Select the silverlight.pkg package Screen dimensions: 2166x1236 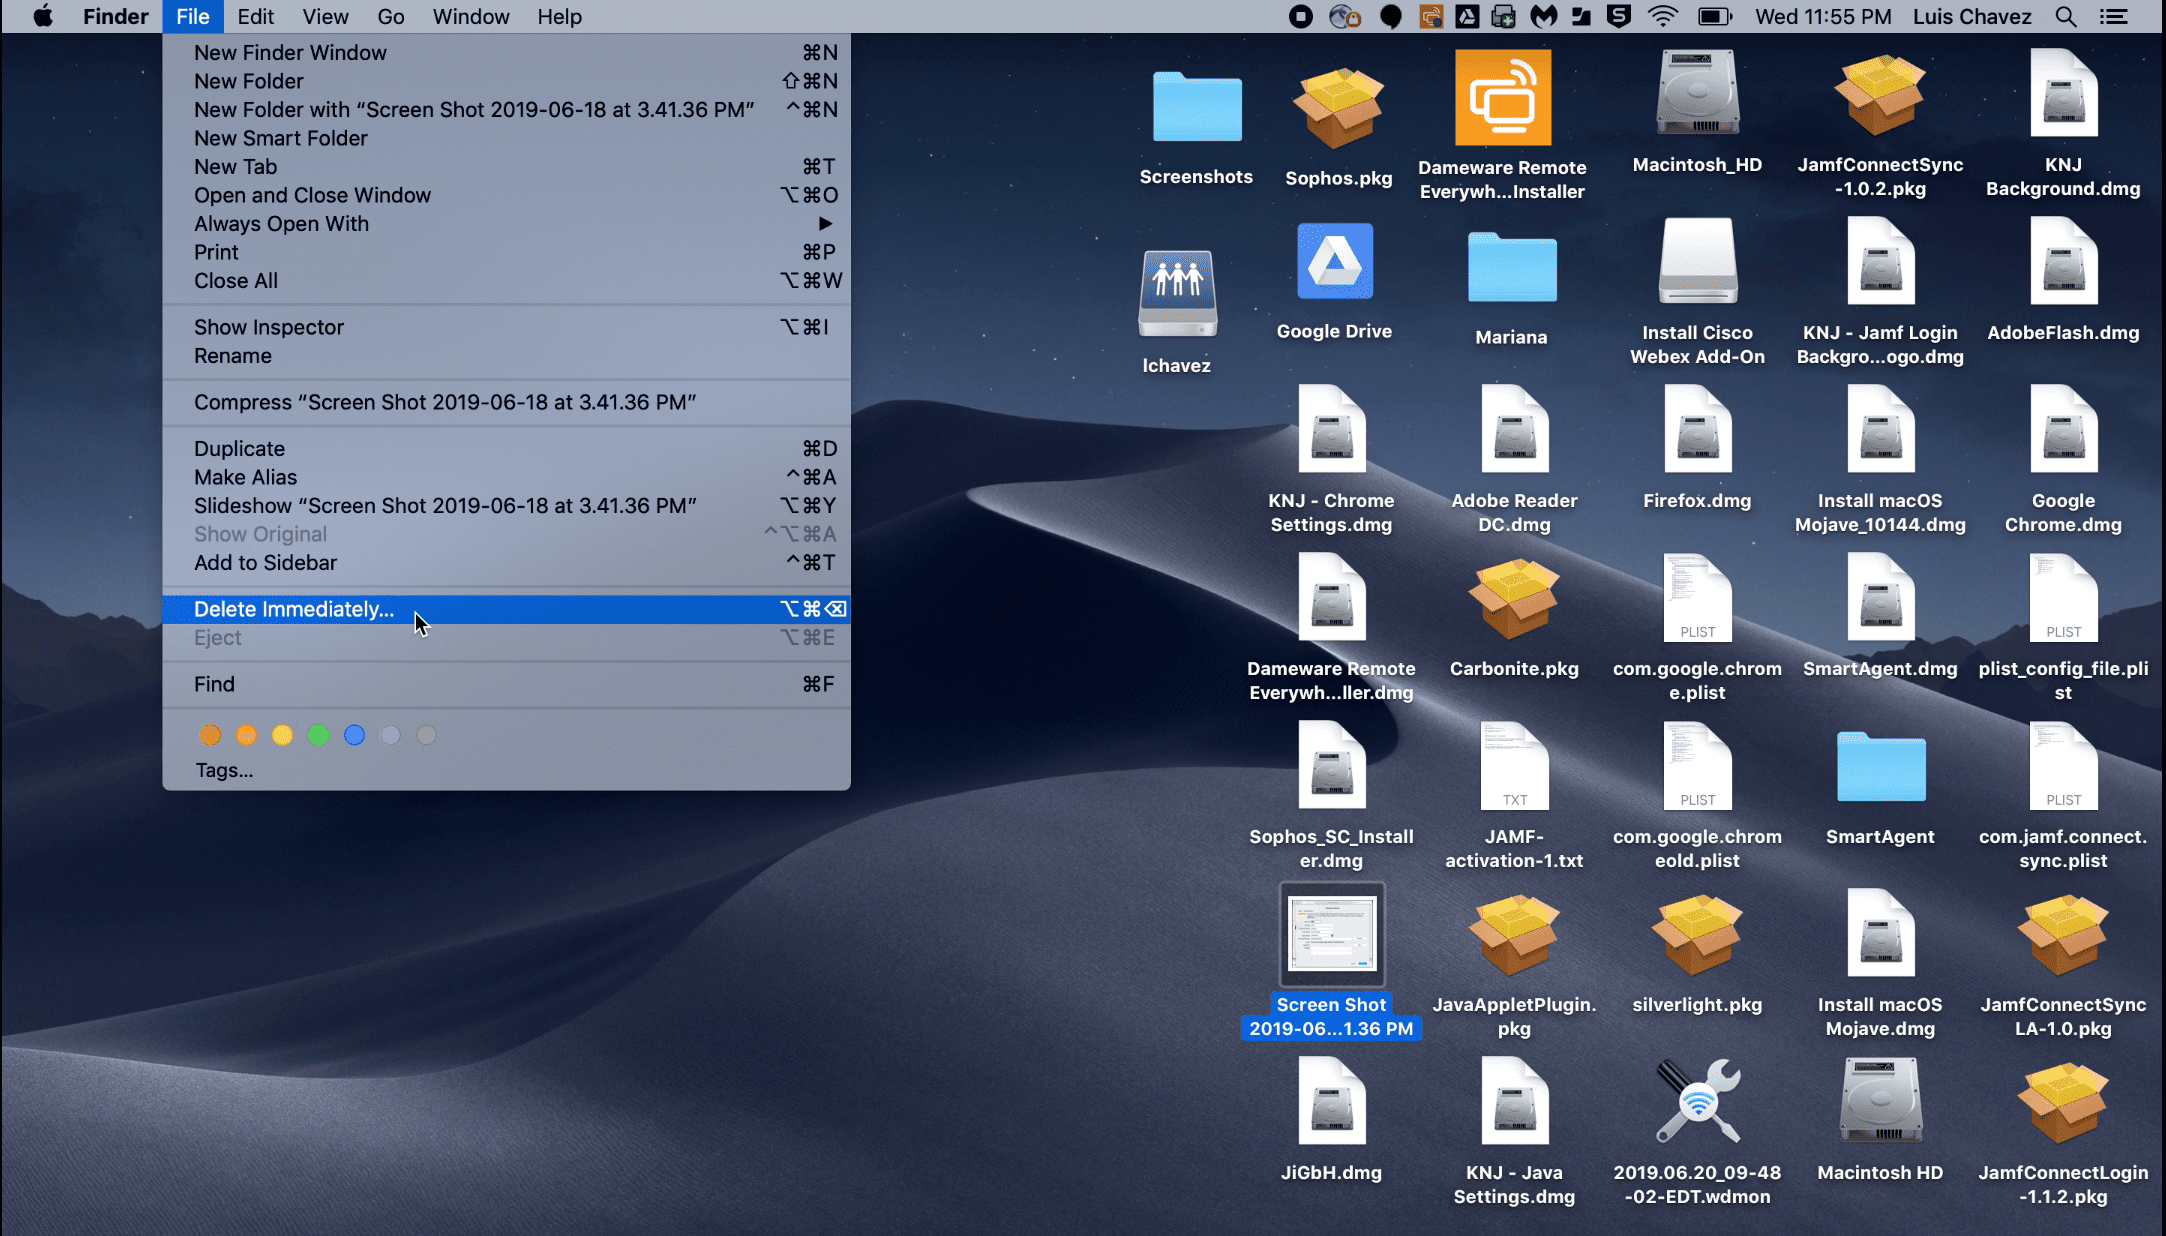pos(1697,934)
